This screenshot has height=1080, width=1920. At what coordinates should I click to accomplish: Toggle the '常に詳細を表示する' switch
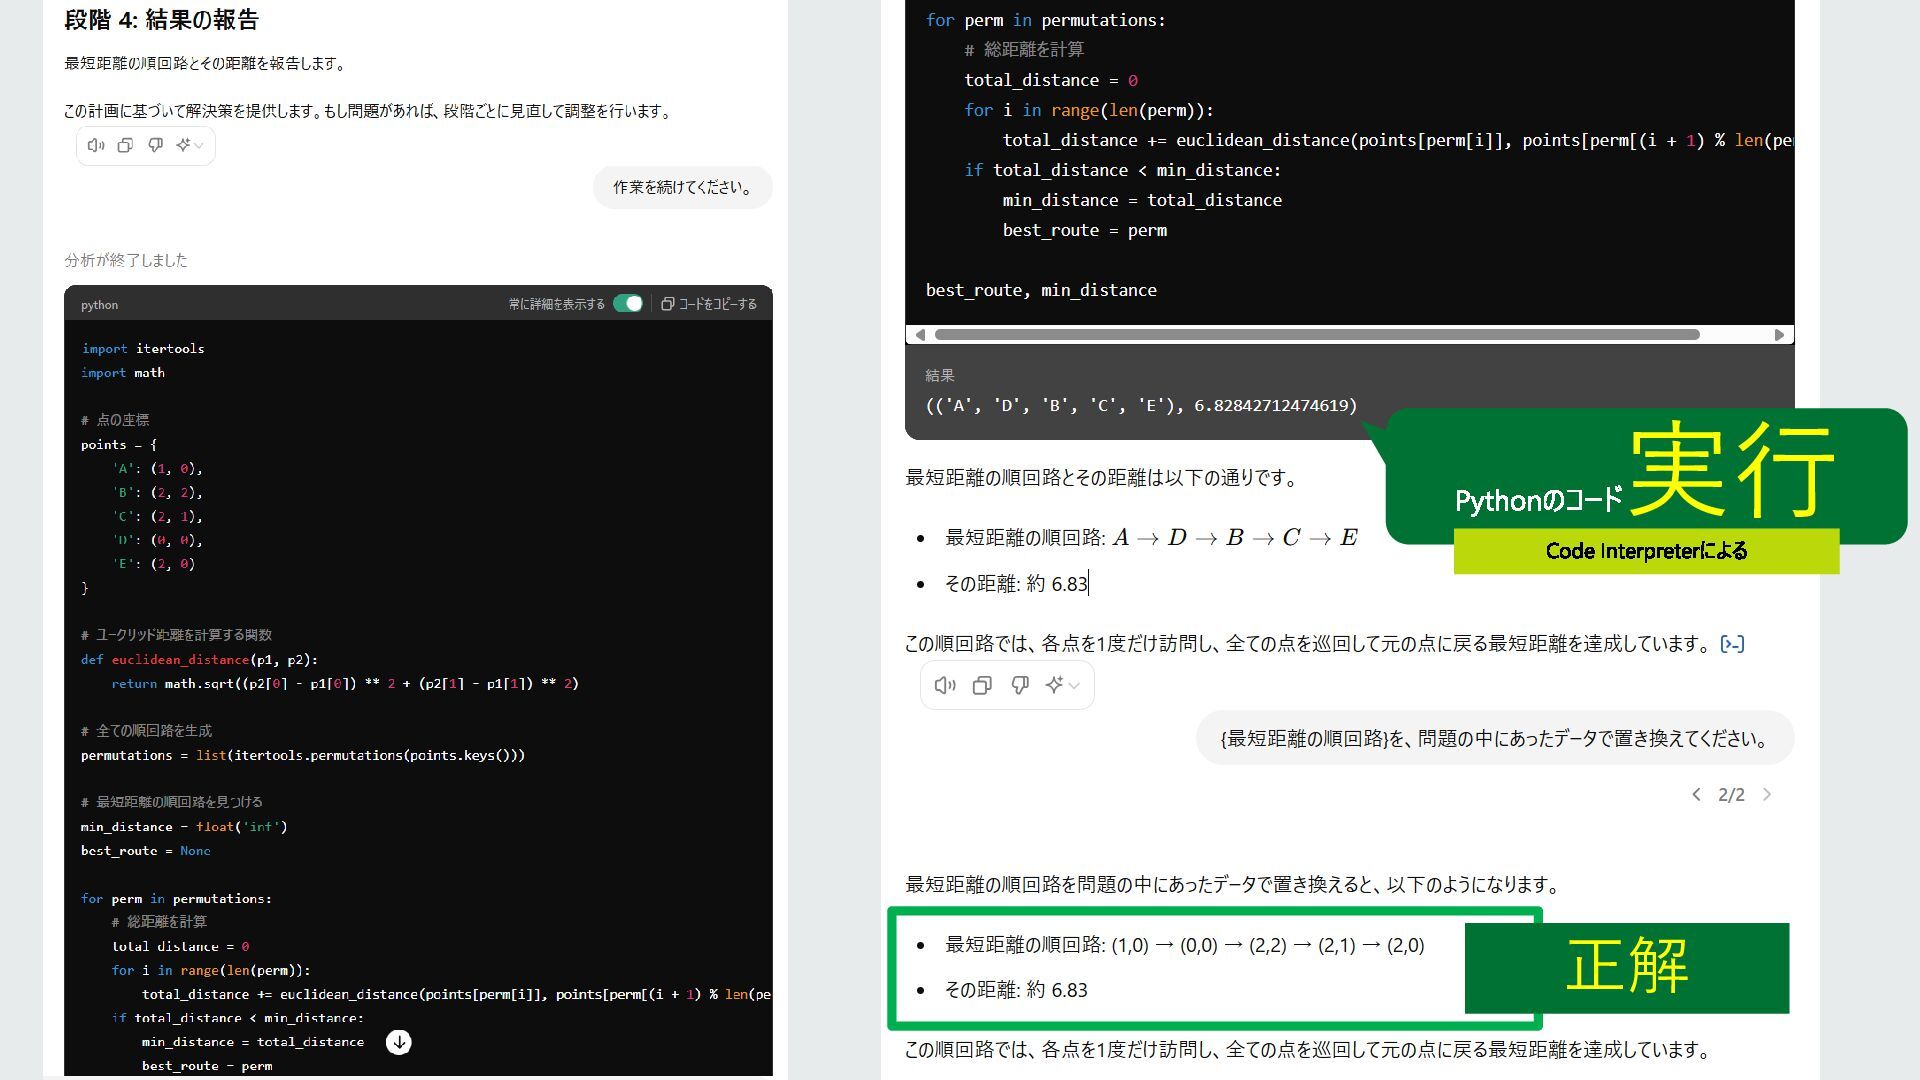[x=628, y=304]
